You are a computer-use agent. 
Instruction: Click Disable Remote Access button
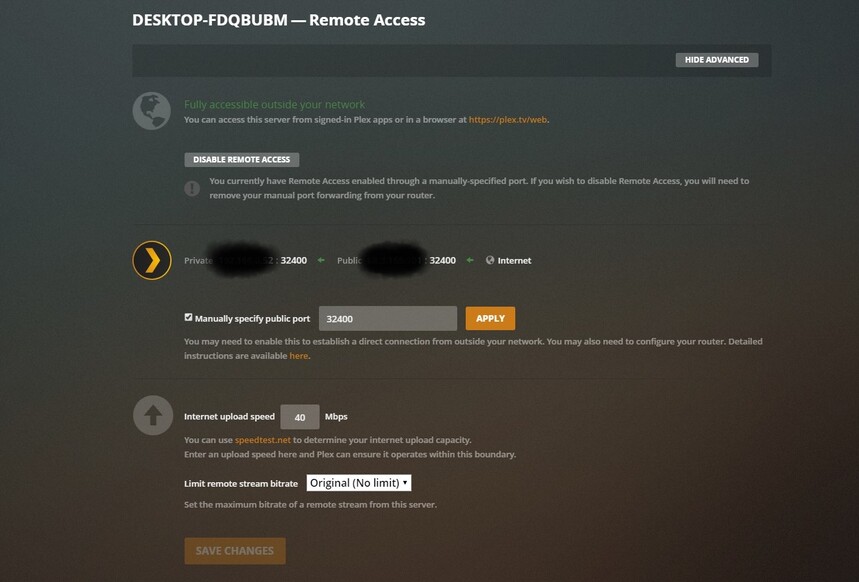click(242, 159)
